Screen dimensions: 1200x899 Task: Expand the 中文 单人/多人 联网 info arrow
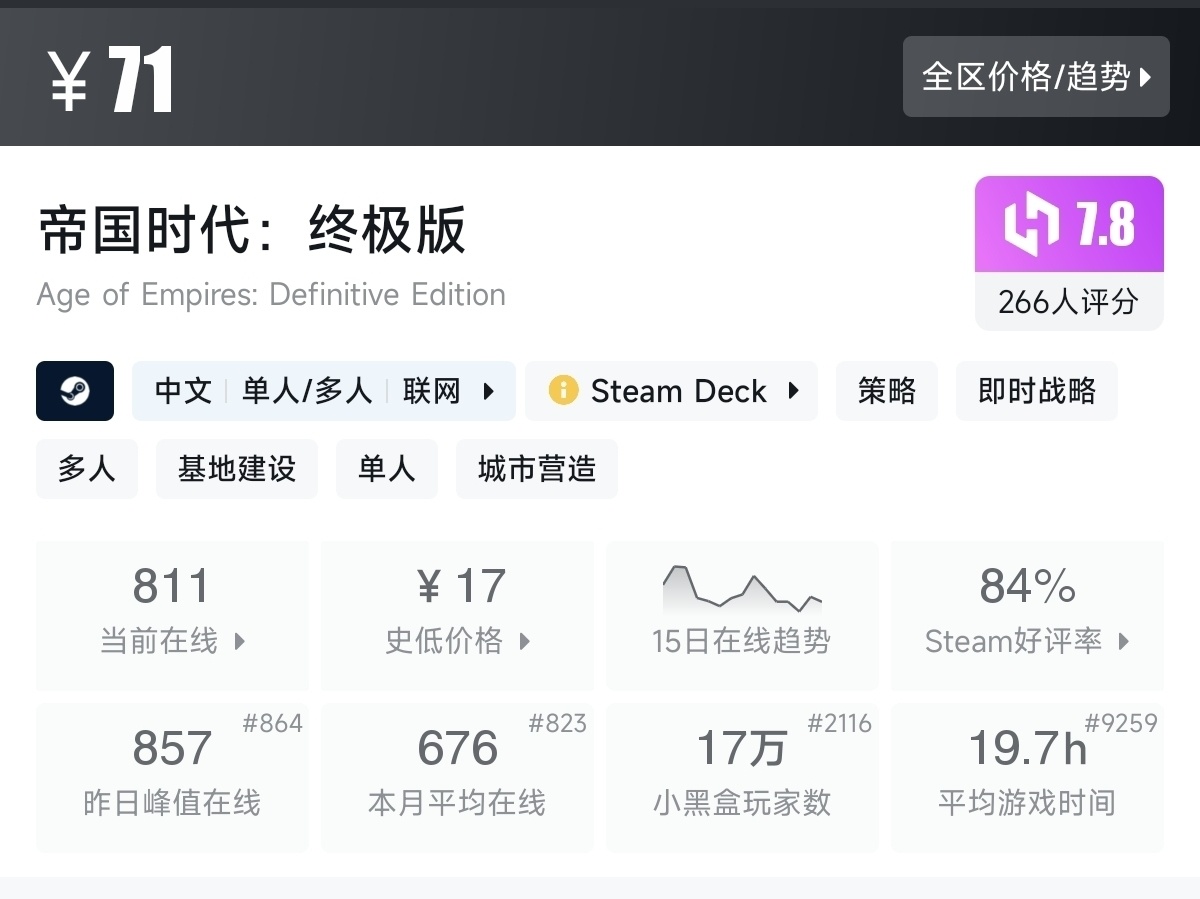tap(489, 391)
